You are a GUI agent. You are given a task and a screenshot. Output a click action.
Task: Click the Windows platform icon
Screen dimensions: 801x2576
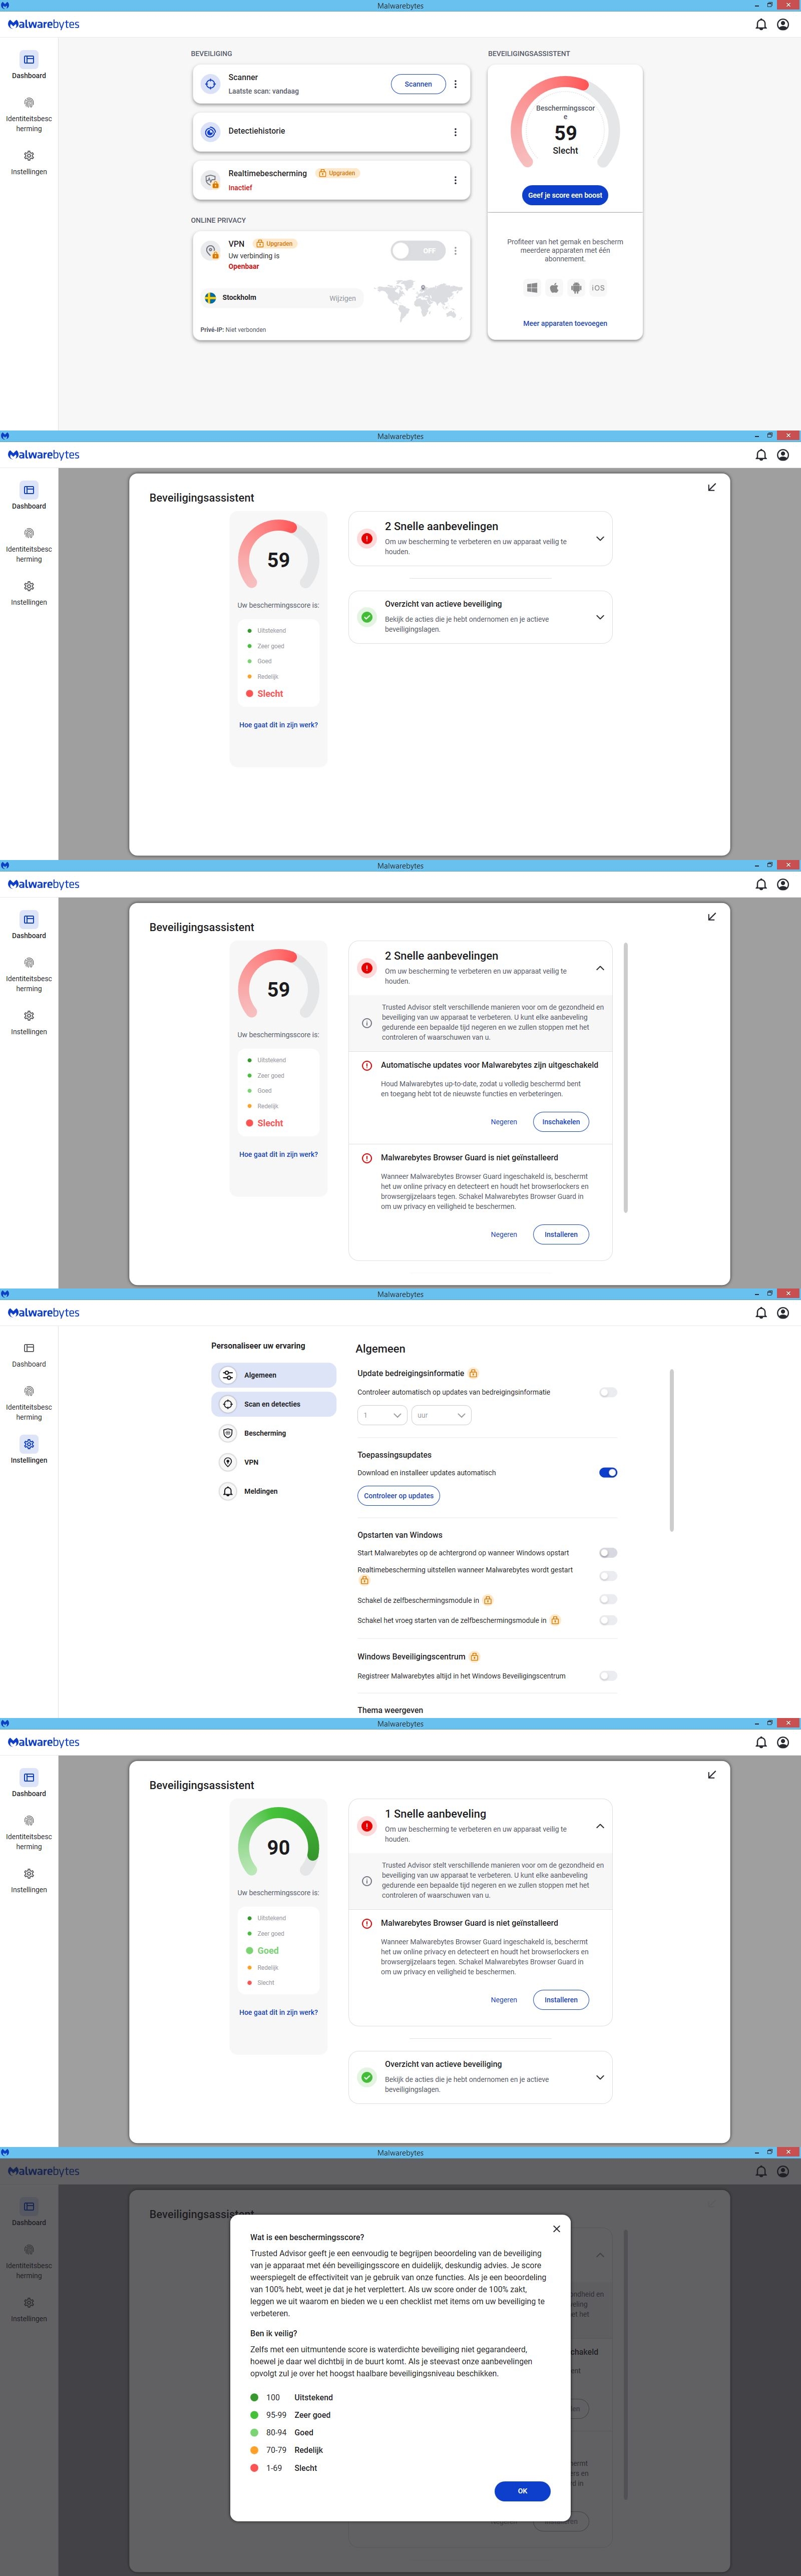(532, 288)
